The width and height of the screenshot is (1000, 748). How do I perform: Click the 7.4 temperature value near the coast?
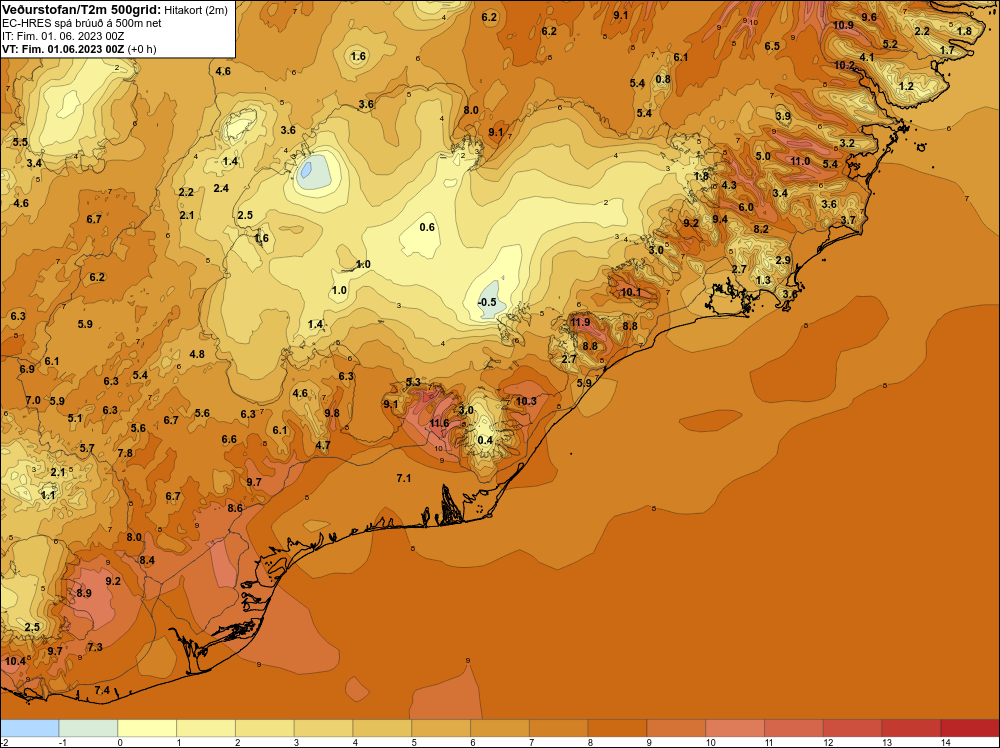[x=102, y=690]
